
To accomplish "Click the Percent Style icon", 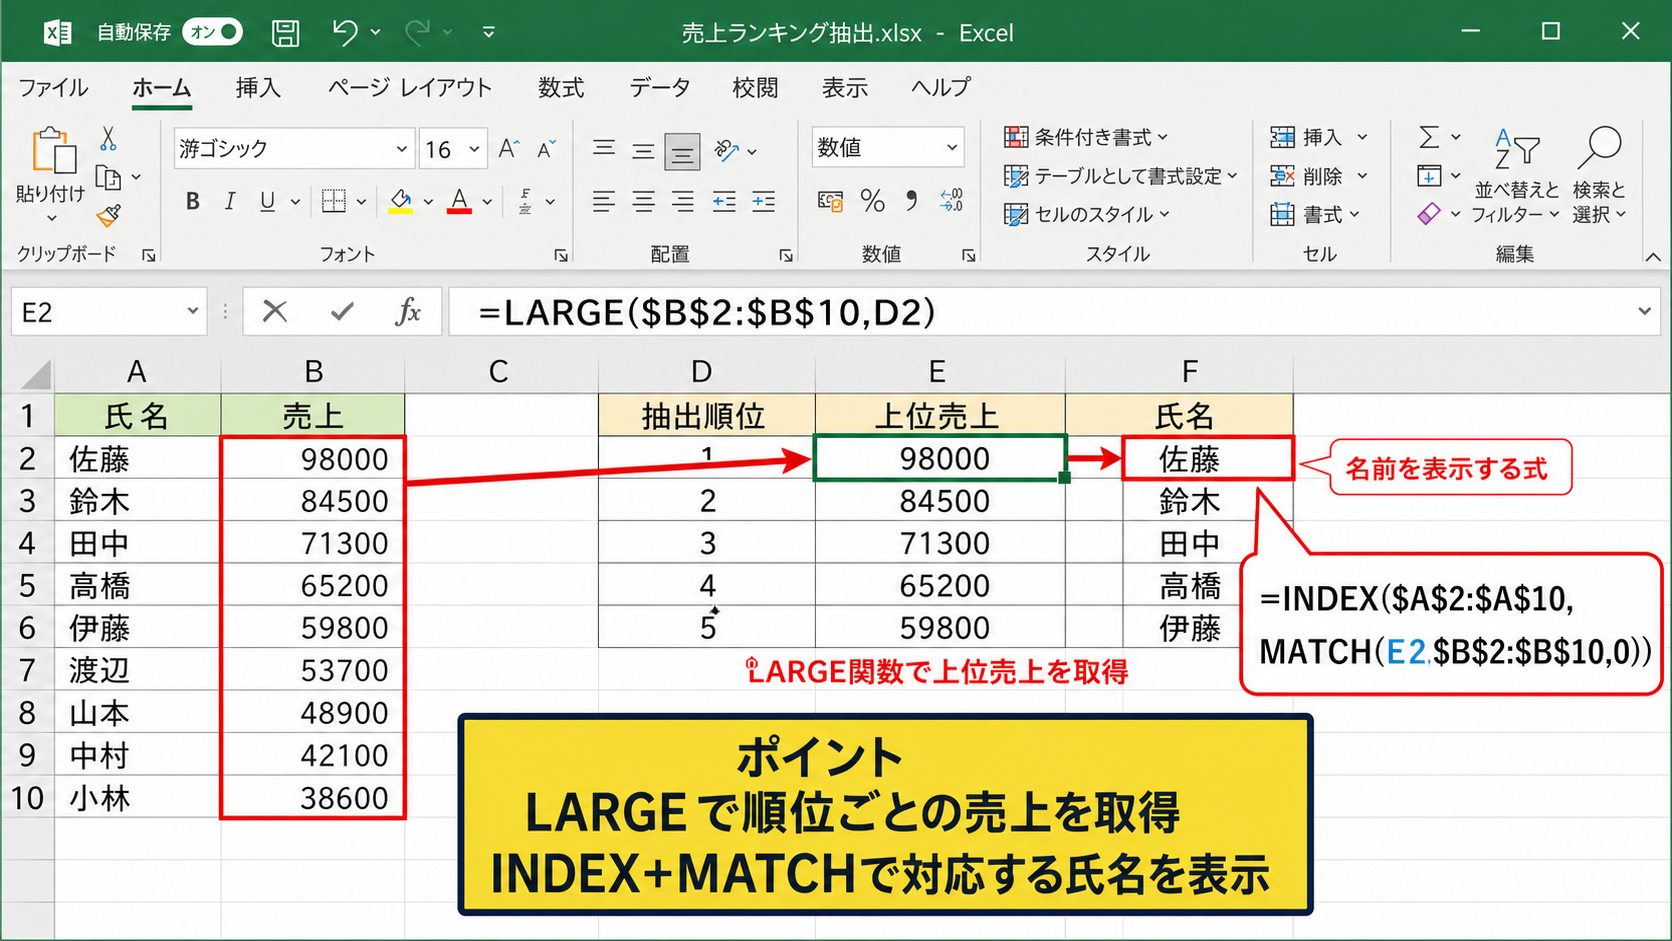I will pos(873,201).
